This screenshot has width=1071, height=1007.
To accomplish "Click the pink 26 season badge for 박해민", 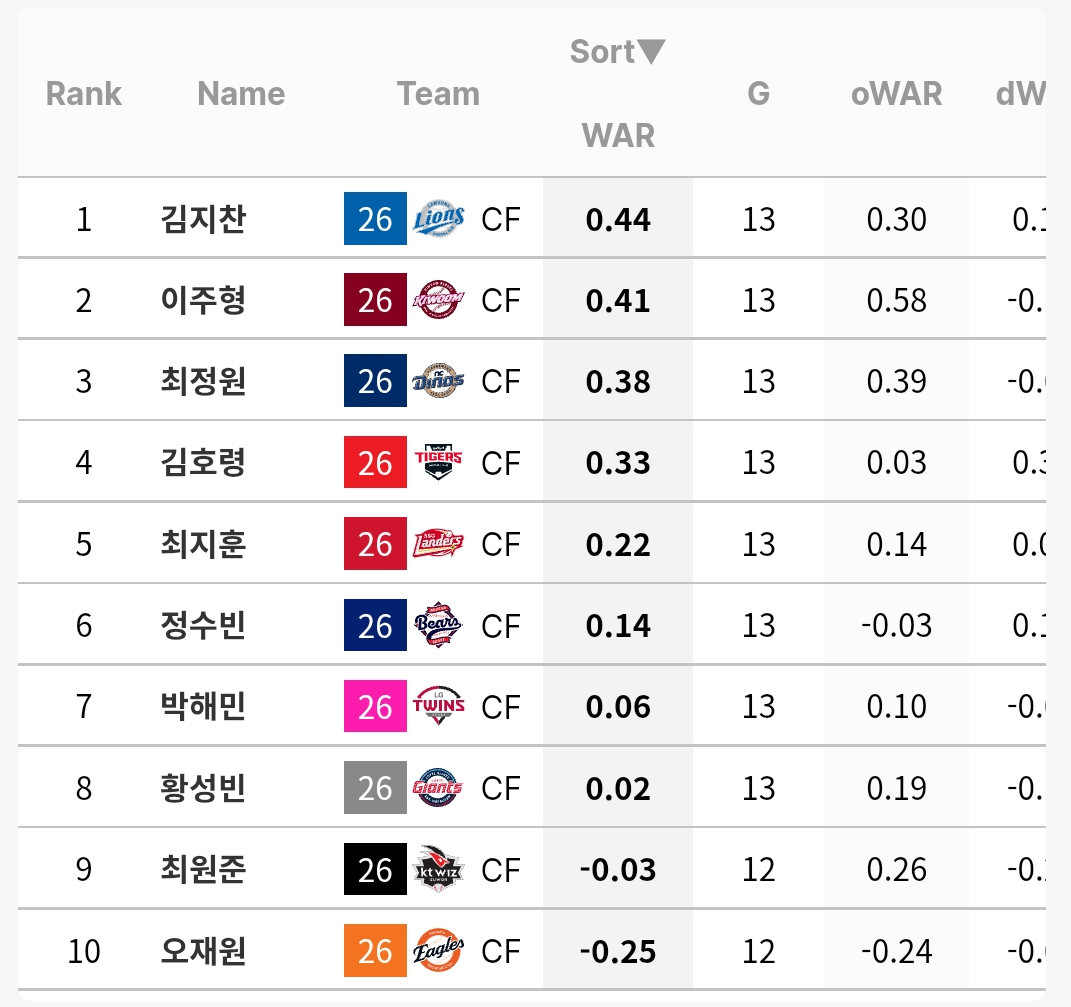I will [375, 706].
